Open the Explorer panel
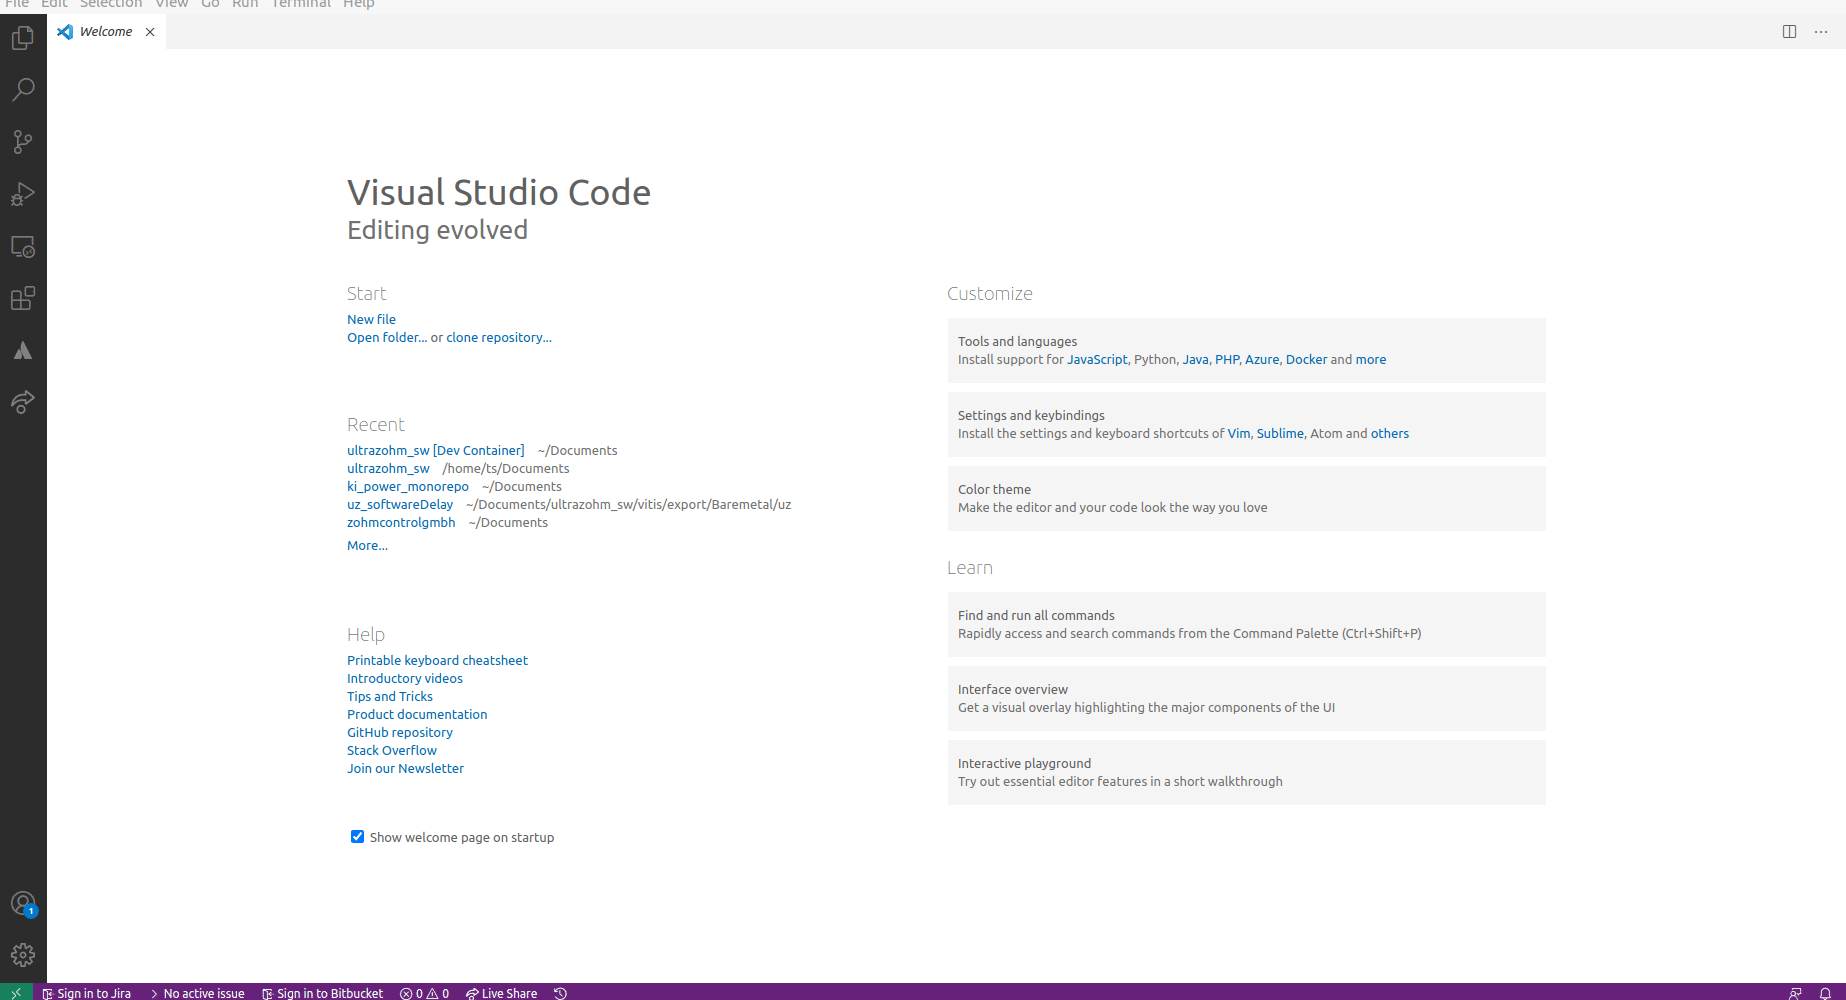Image resolution: width=1846 pixels, height=1000 pixels. coord(22,37)
